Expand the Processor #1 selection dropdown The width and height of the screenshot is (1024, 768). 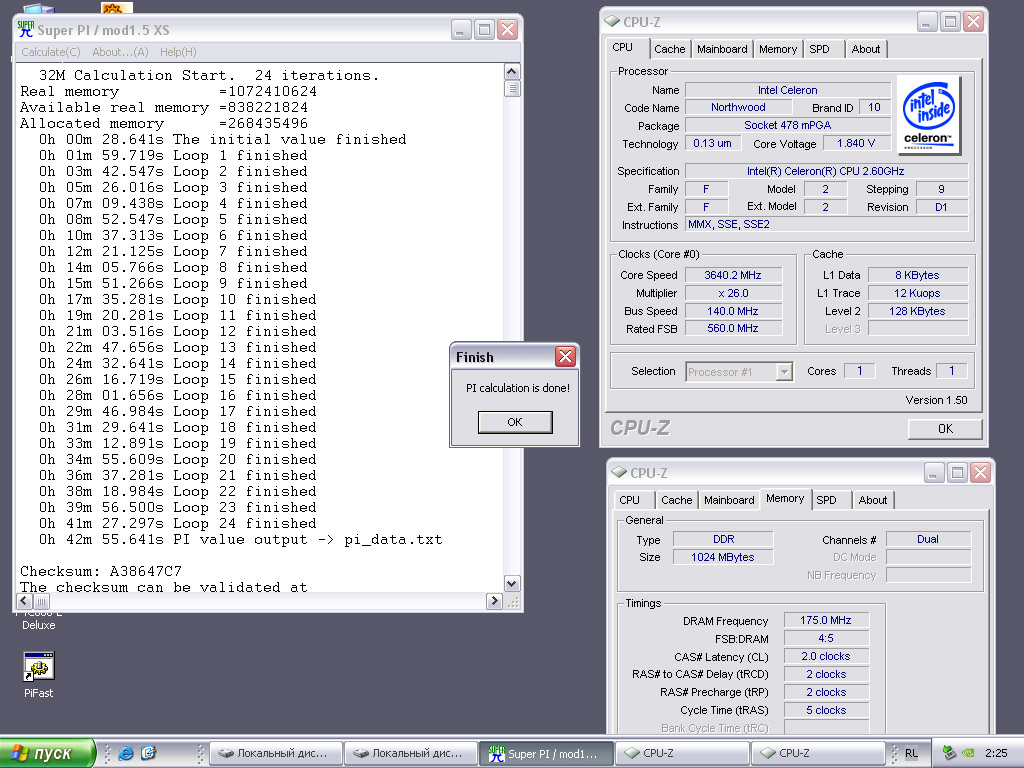[x=784, y=372]
